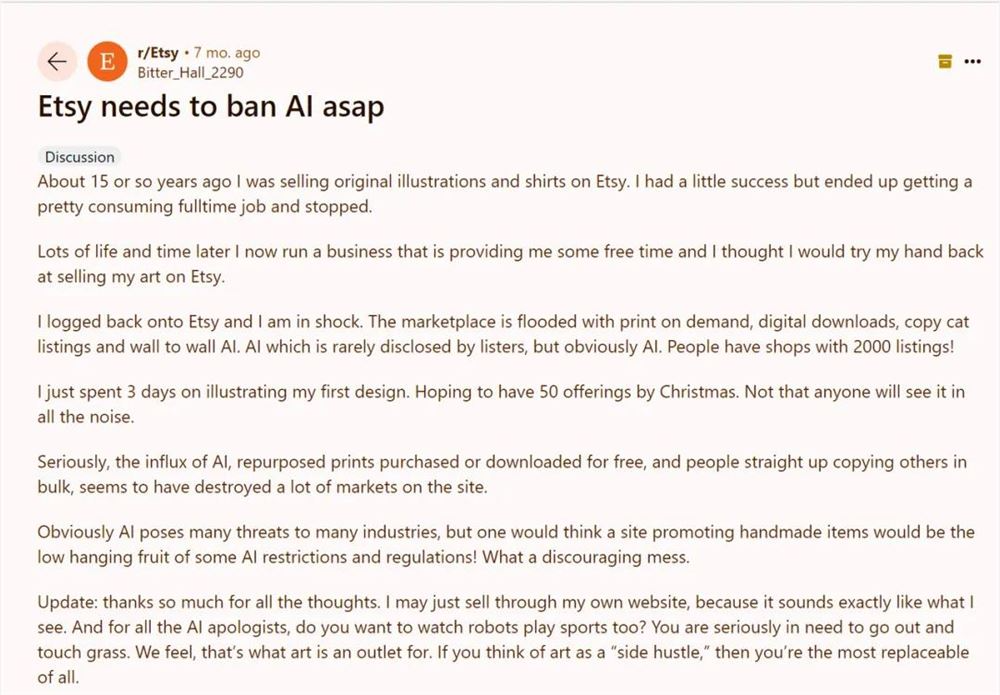Image resolution: width=1000 pixels, height=695 pixels.
Task: Open the r/Etsy subreddit link
Action: tap(158, 53)
